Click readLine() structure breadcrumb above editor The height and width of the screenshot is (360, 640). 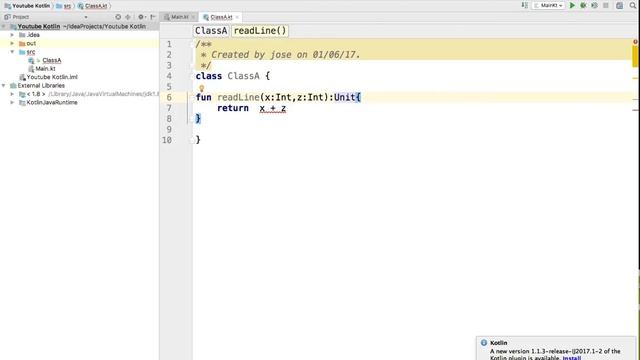pyautogui.click(x=260, y=31)
